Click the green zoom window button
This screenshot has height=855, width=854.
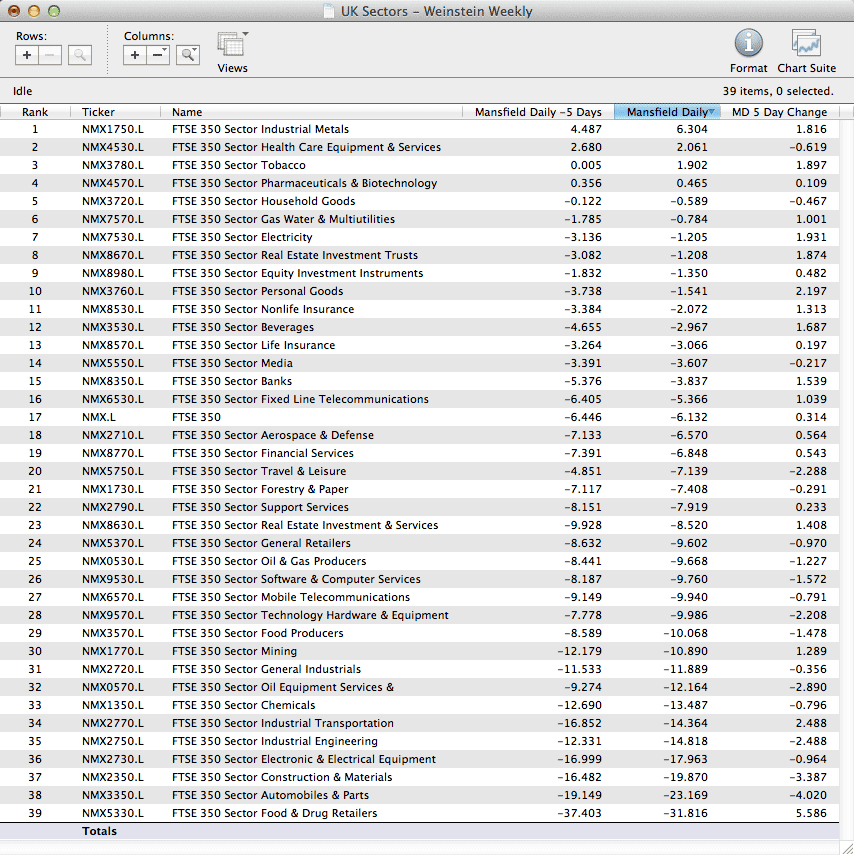click(x=54, y=12)
